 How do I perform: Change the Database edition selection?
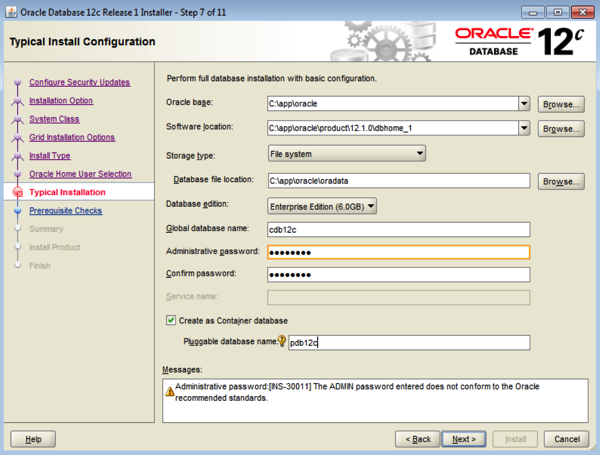[322, 206]
